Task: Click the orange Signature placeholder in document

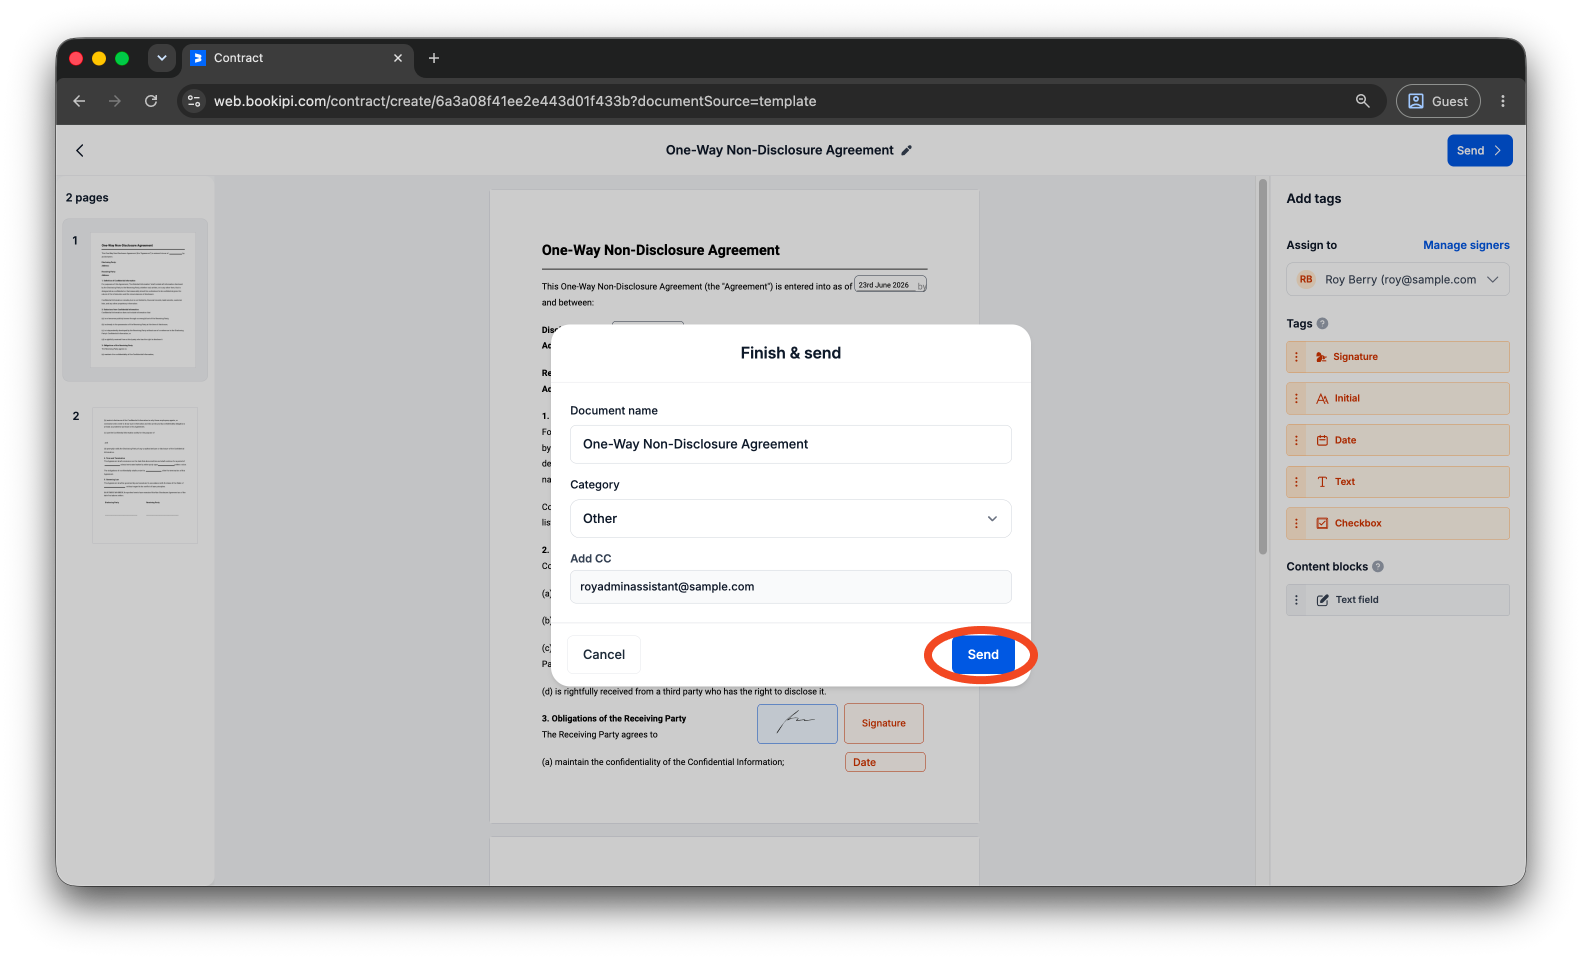Action: (884, 723)
